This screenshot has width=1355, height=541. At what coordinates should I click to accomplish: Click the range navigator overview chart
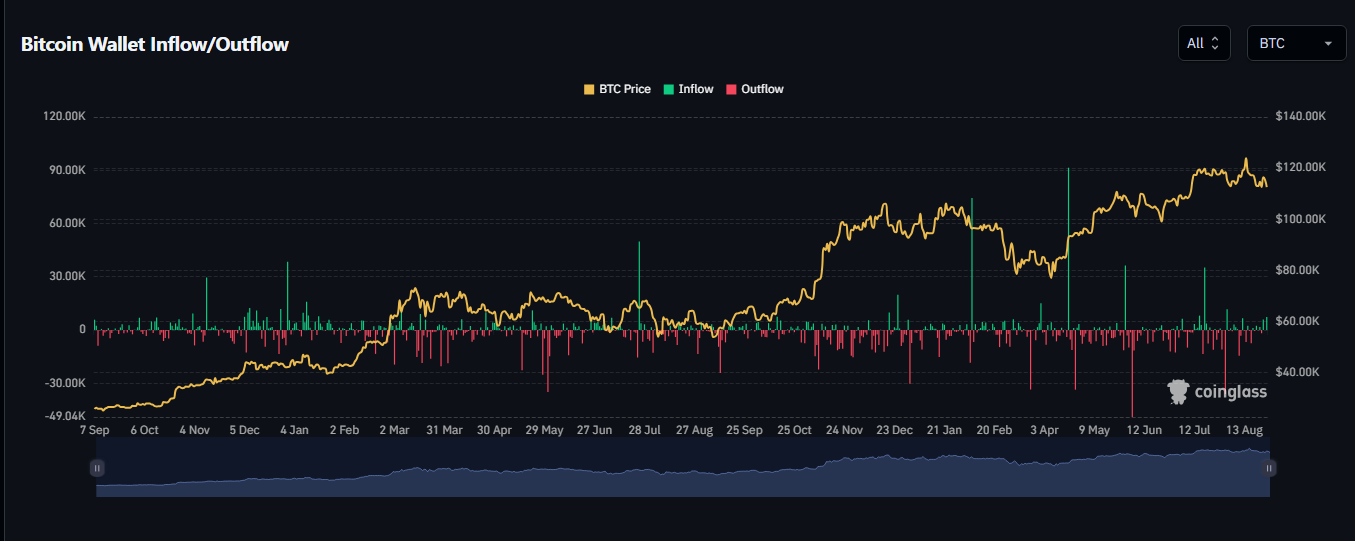coord(683,467)
